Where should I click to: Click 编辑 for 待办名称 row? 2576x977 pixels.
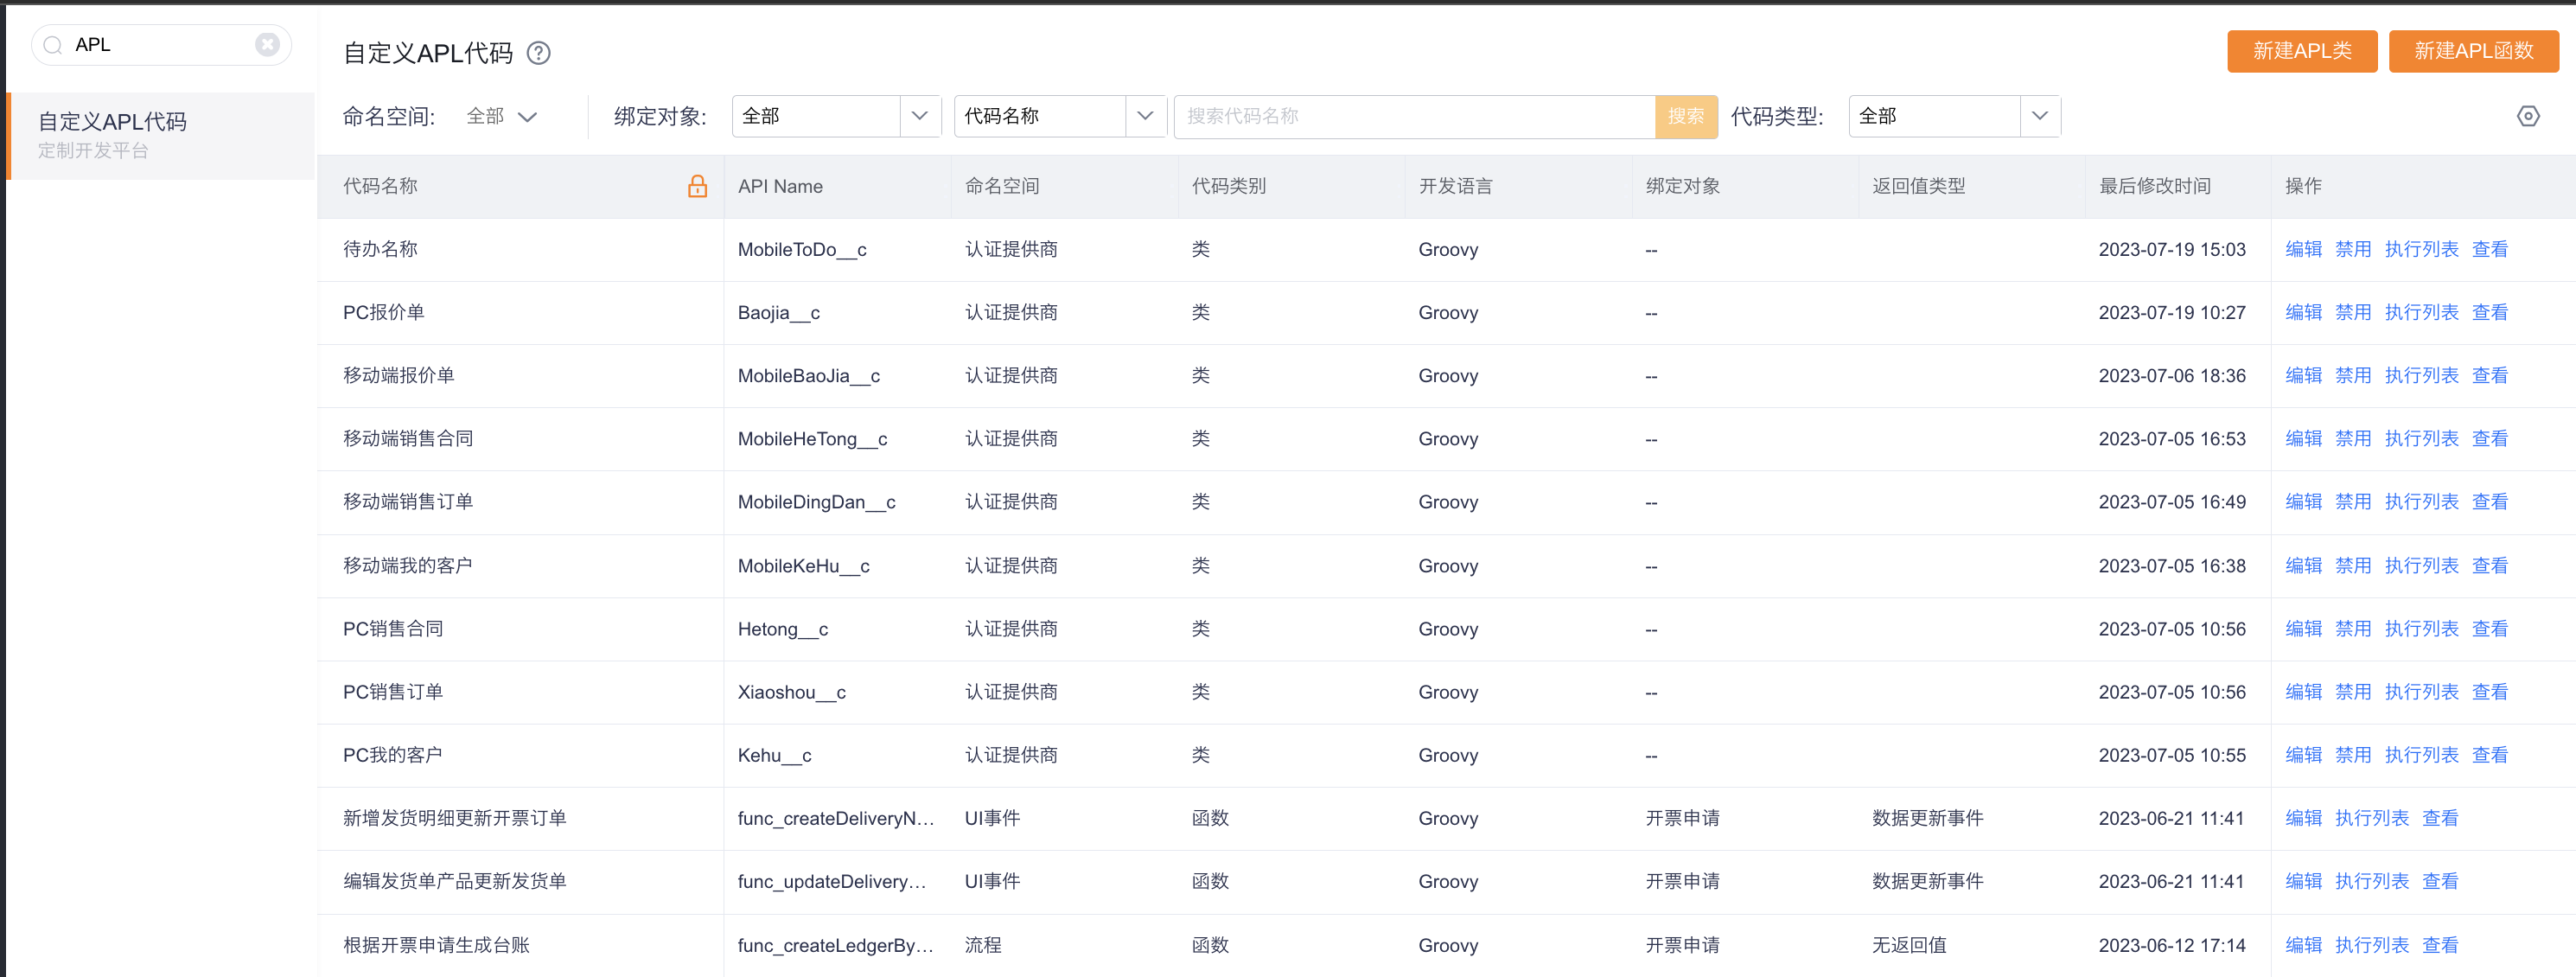tap(2303, 249)
